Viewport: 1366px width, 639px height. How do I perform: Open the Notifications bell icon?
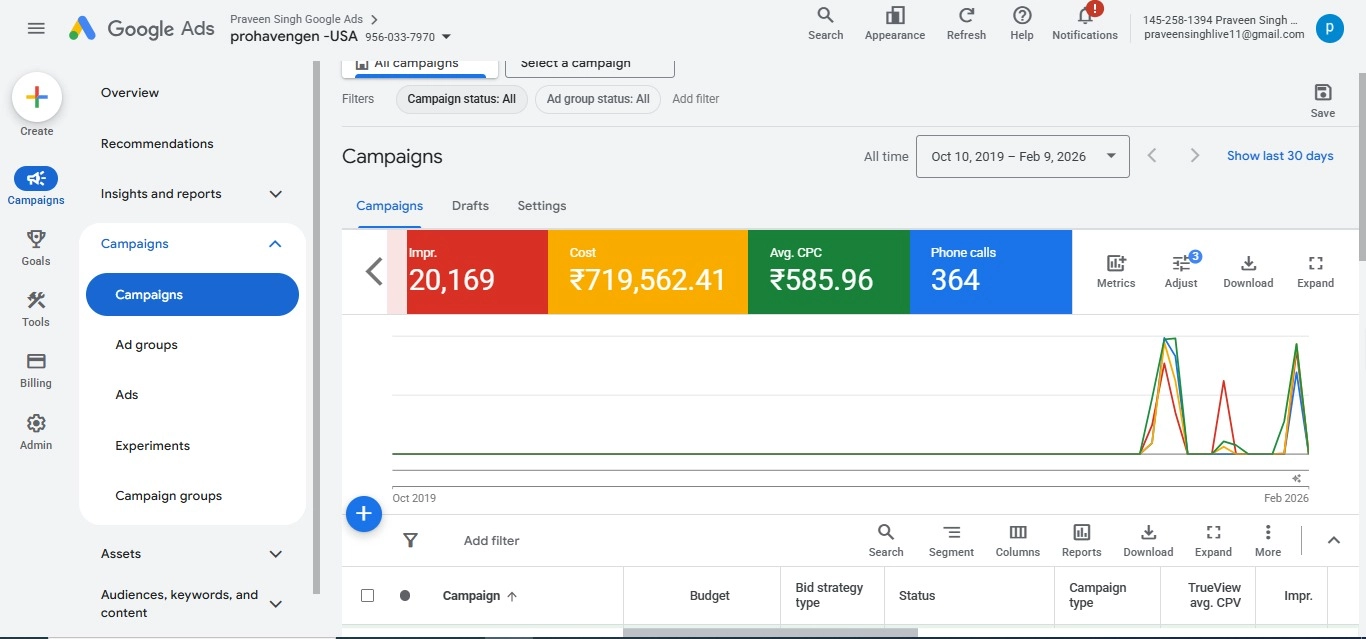(x=1084, y=17)
